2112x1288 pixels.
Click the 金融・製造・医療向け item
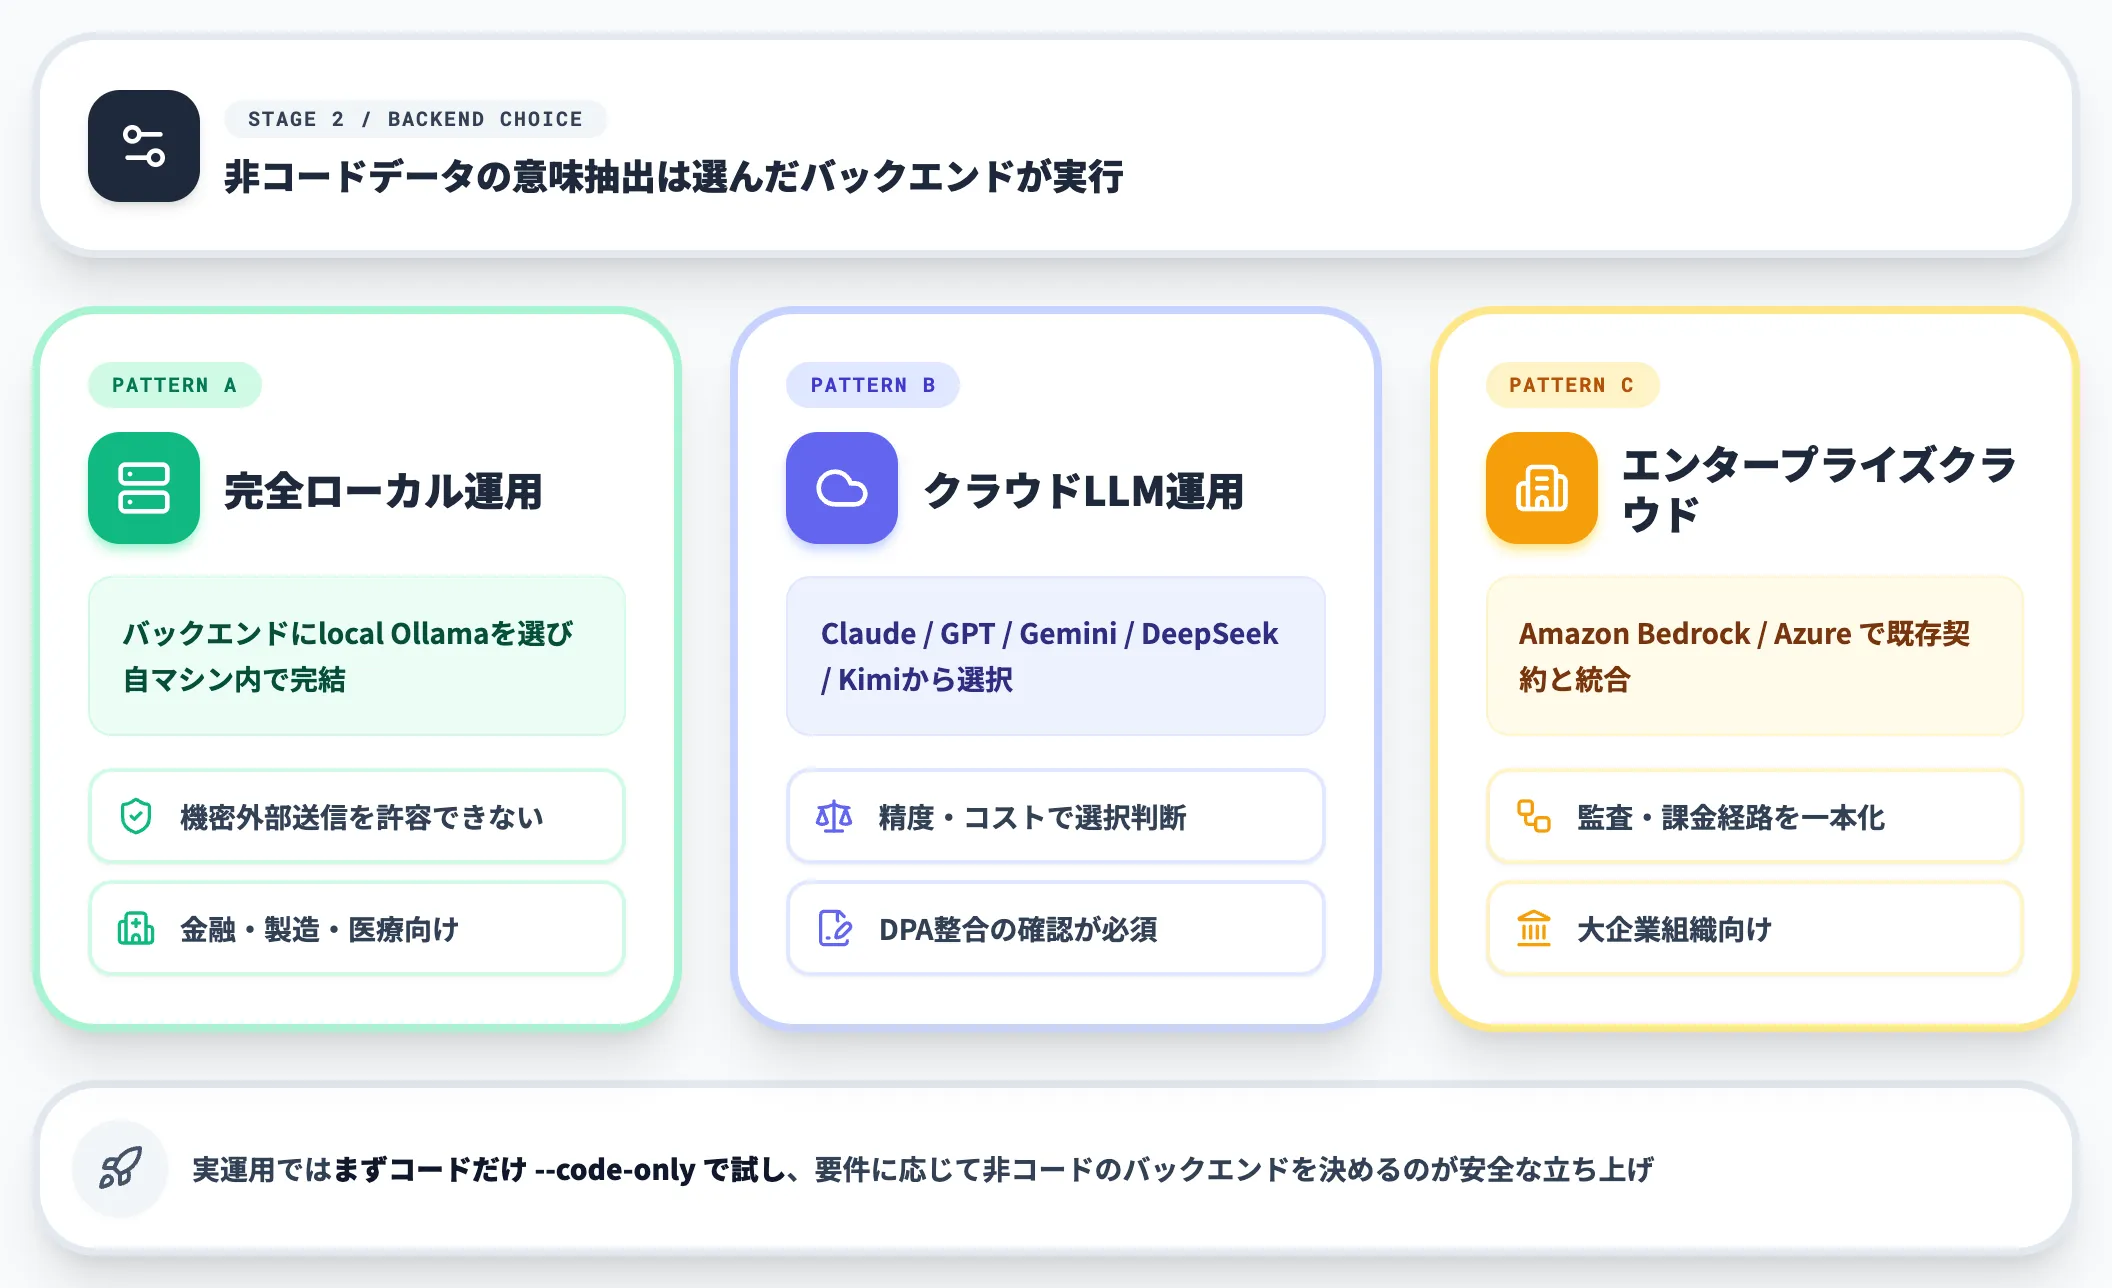pos(357,928)
